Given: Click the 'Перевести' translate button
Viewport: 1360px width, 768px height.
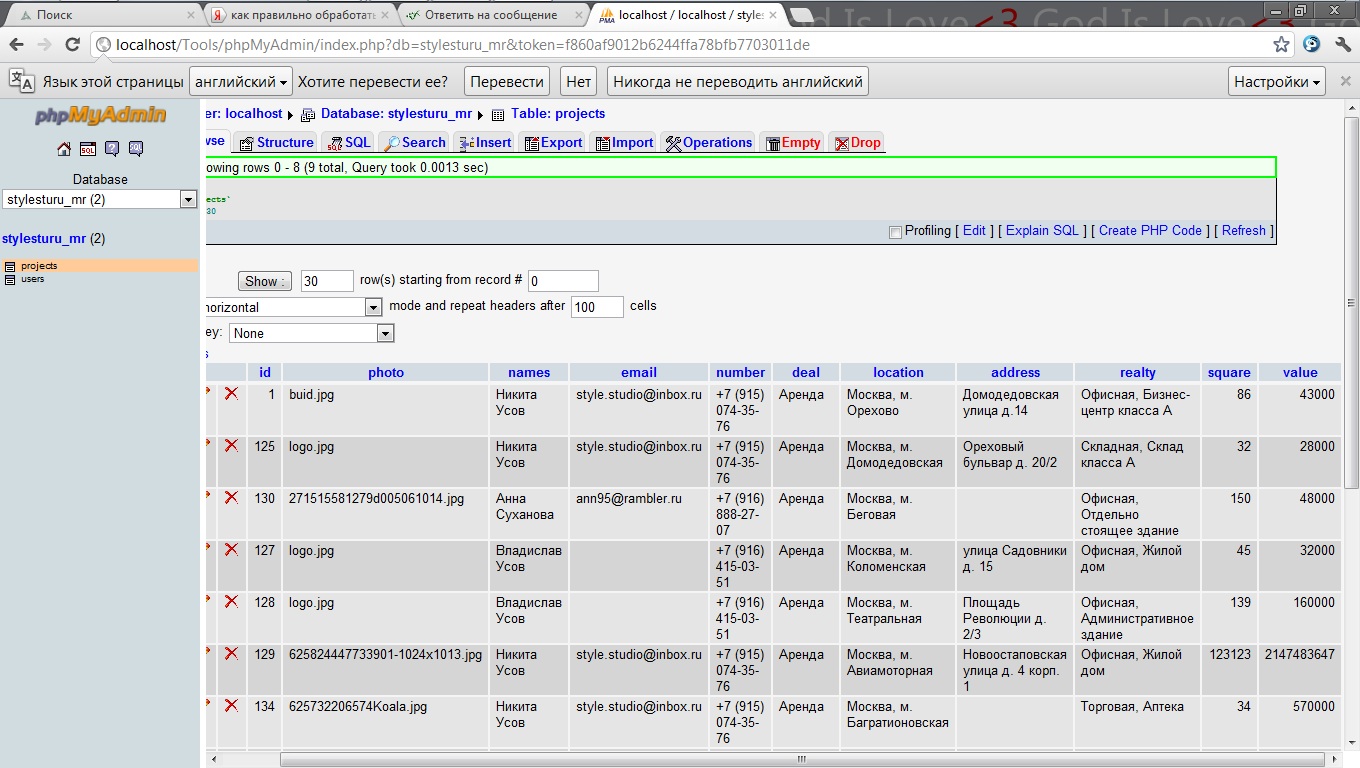Looking at the screenshot, I should pyautogui.click(x=508, y=82).
